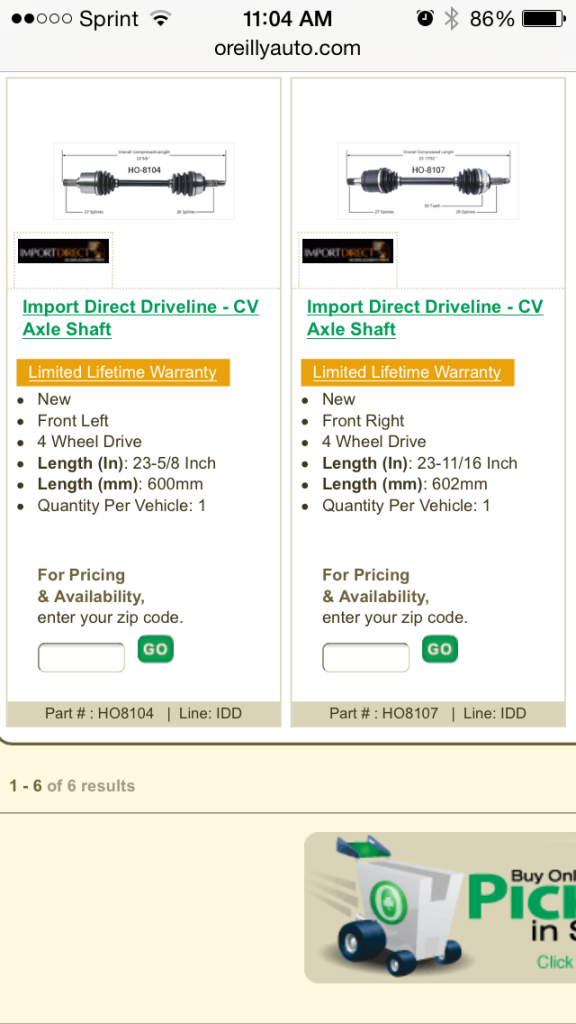Tap the 11:04 AM clock at top
576x1024 pixels.
pos(287,19)
